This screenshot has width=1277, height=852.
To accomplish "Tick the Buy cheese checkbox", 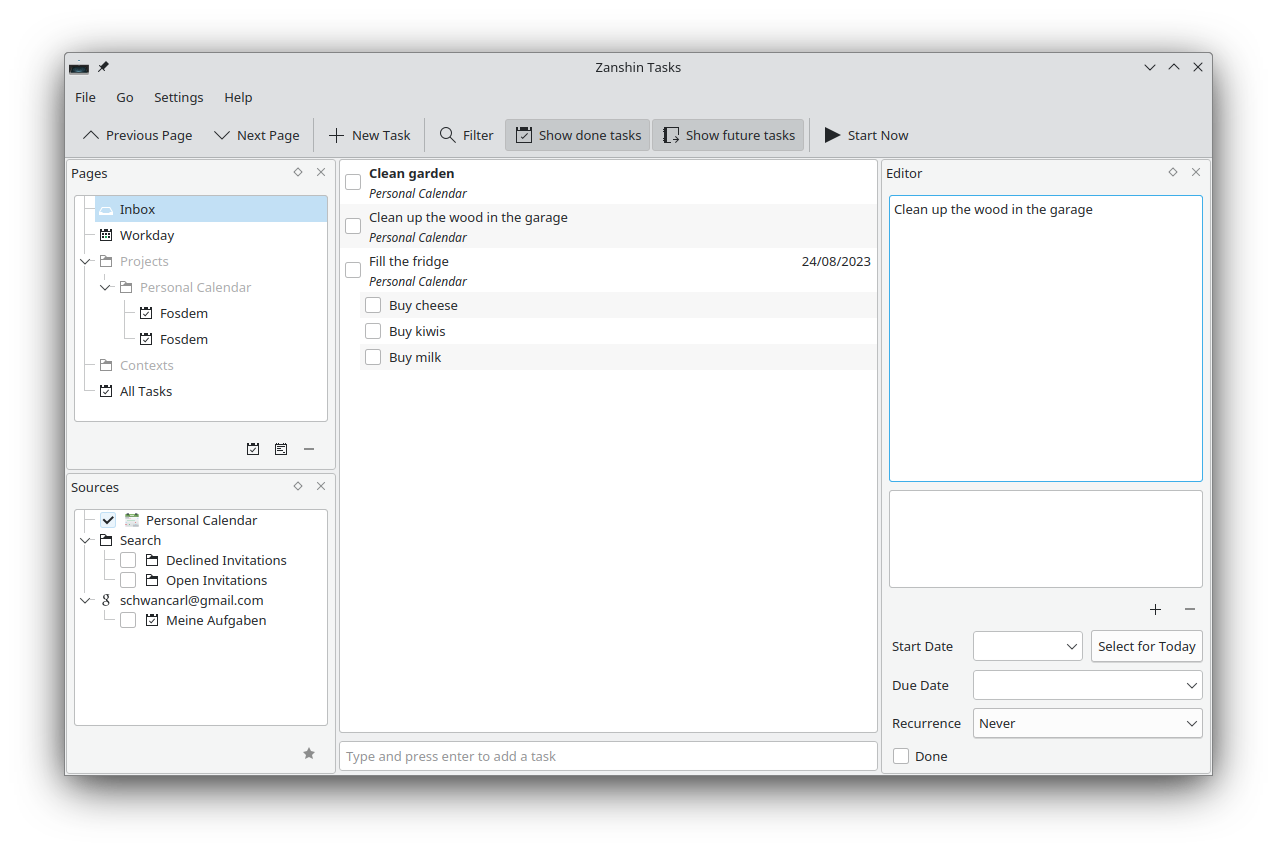I will (373, 305).
